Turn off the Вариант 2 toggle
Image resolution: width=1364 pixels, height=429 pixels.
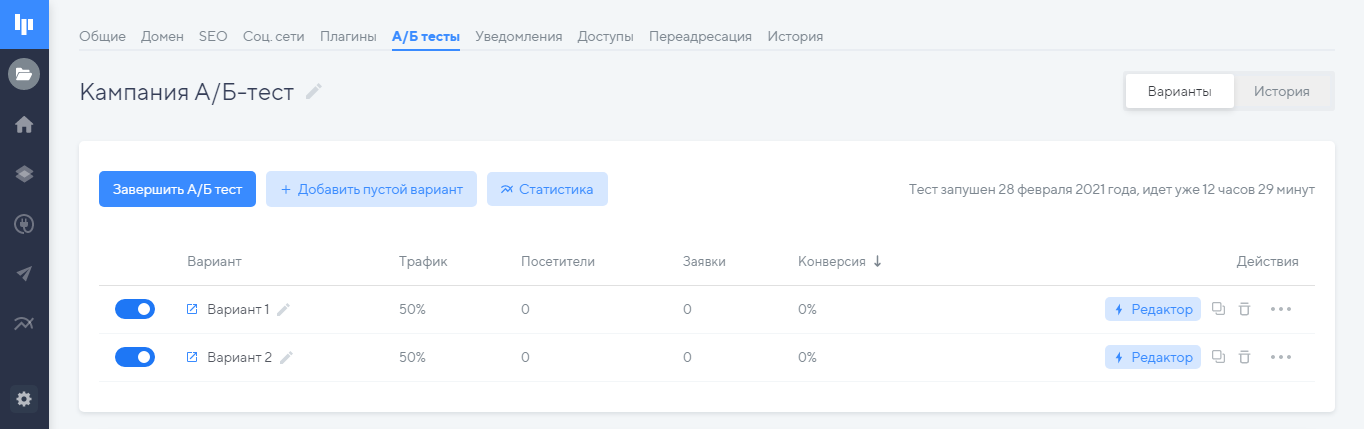click(x=135, y=357)
